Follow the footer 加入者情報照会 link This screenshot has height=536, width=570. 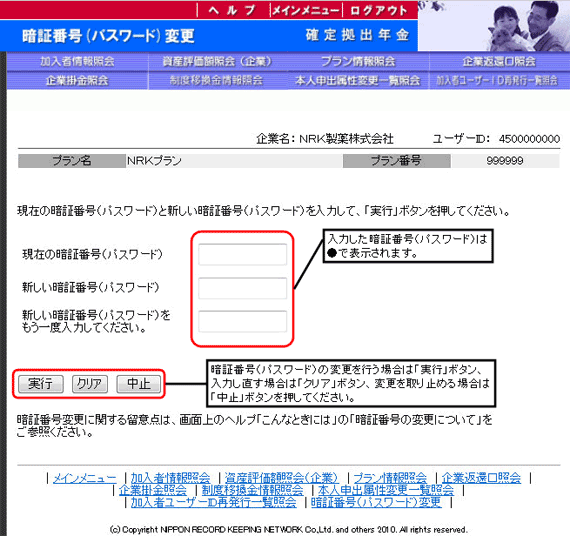[170, 478]
